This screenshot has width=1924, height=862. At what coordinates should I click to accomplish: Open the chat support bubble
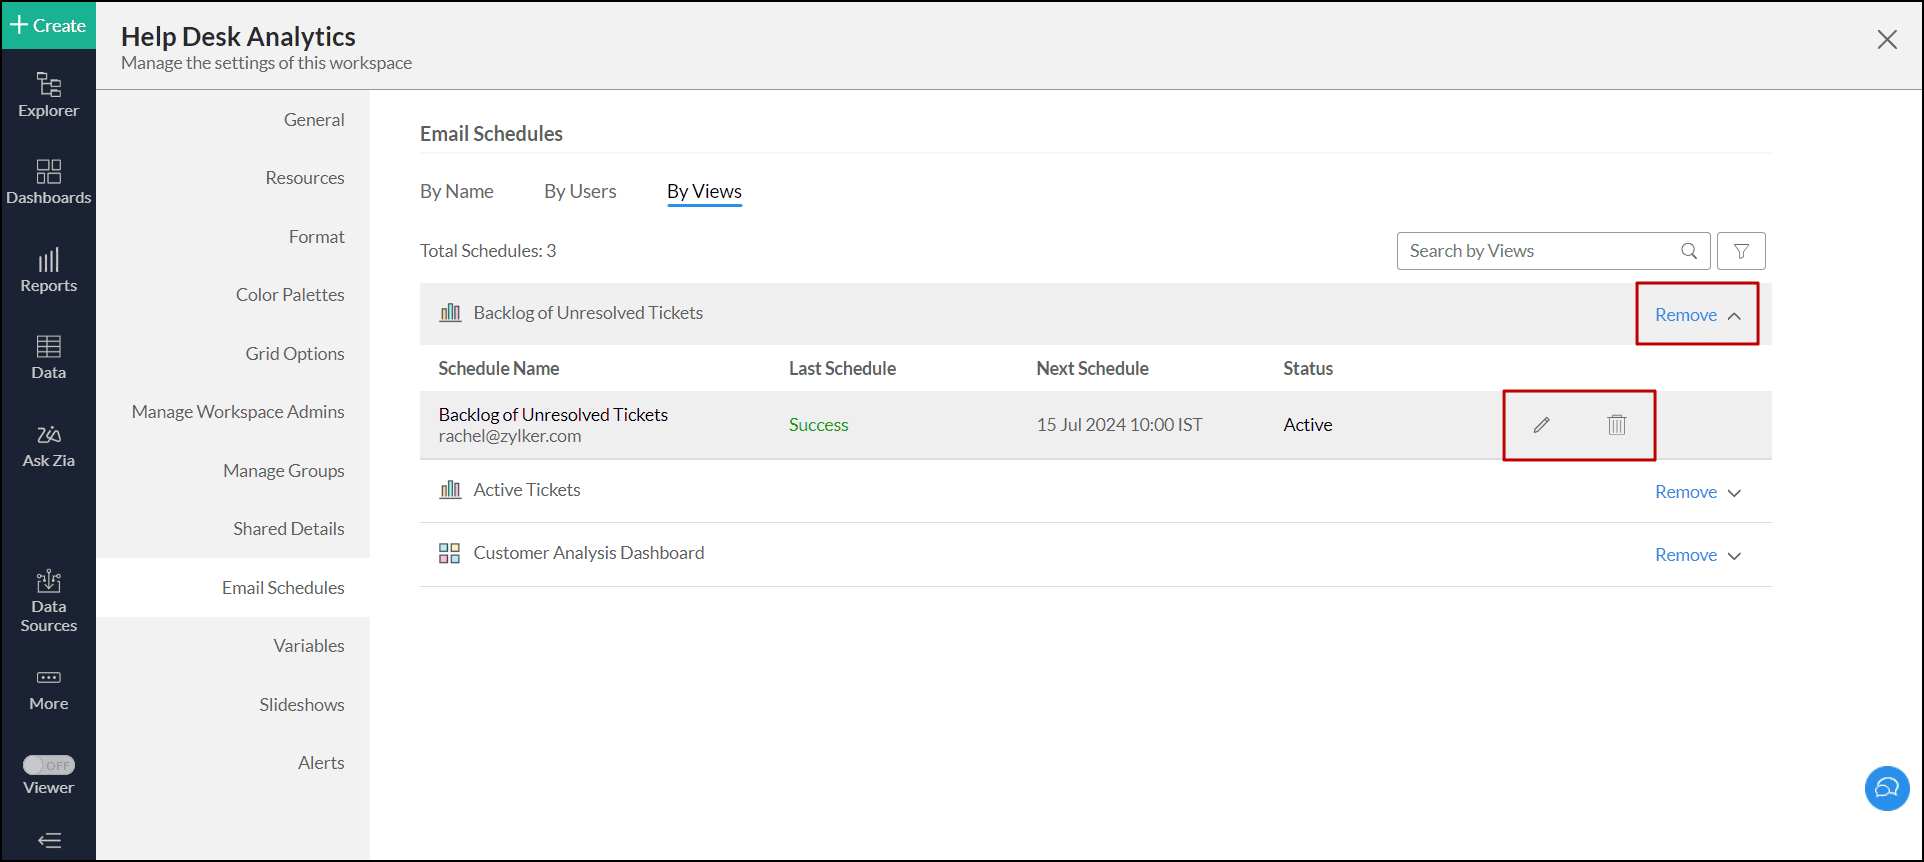pos(1886,788)
